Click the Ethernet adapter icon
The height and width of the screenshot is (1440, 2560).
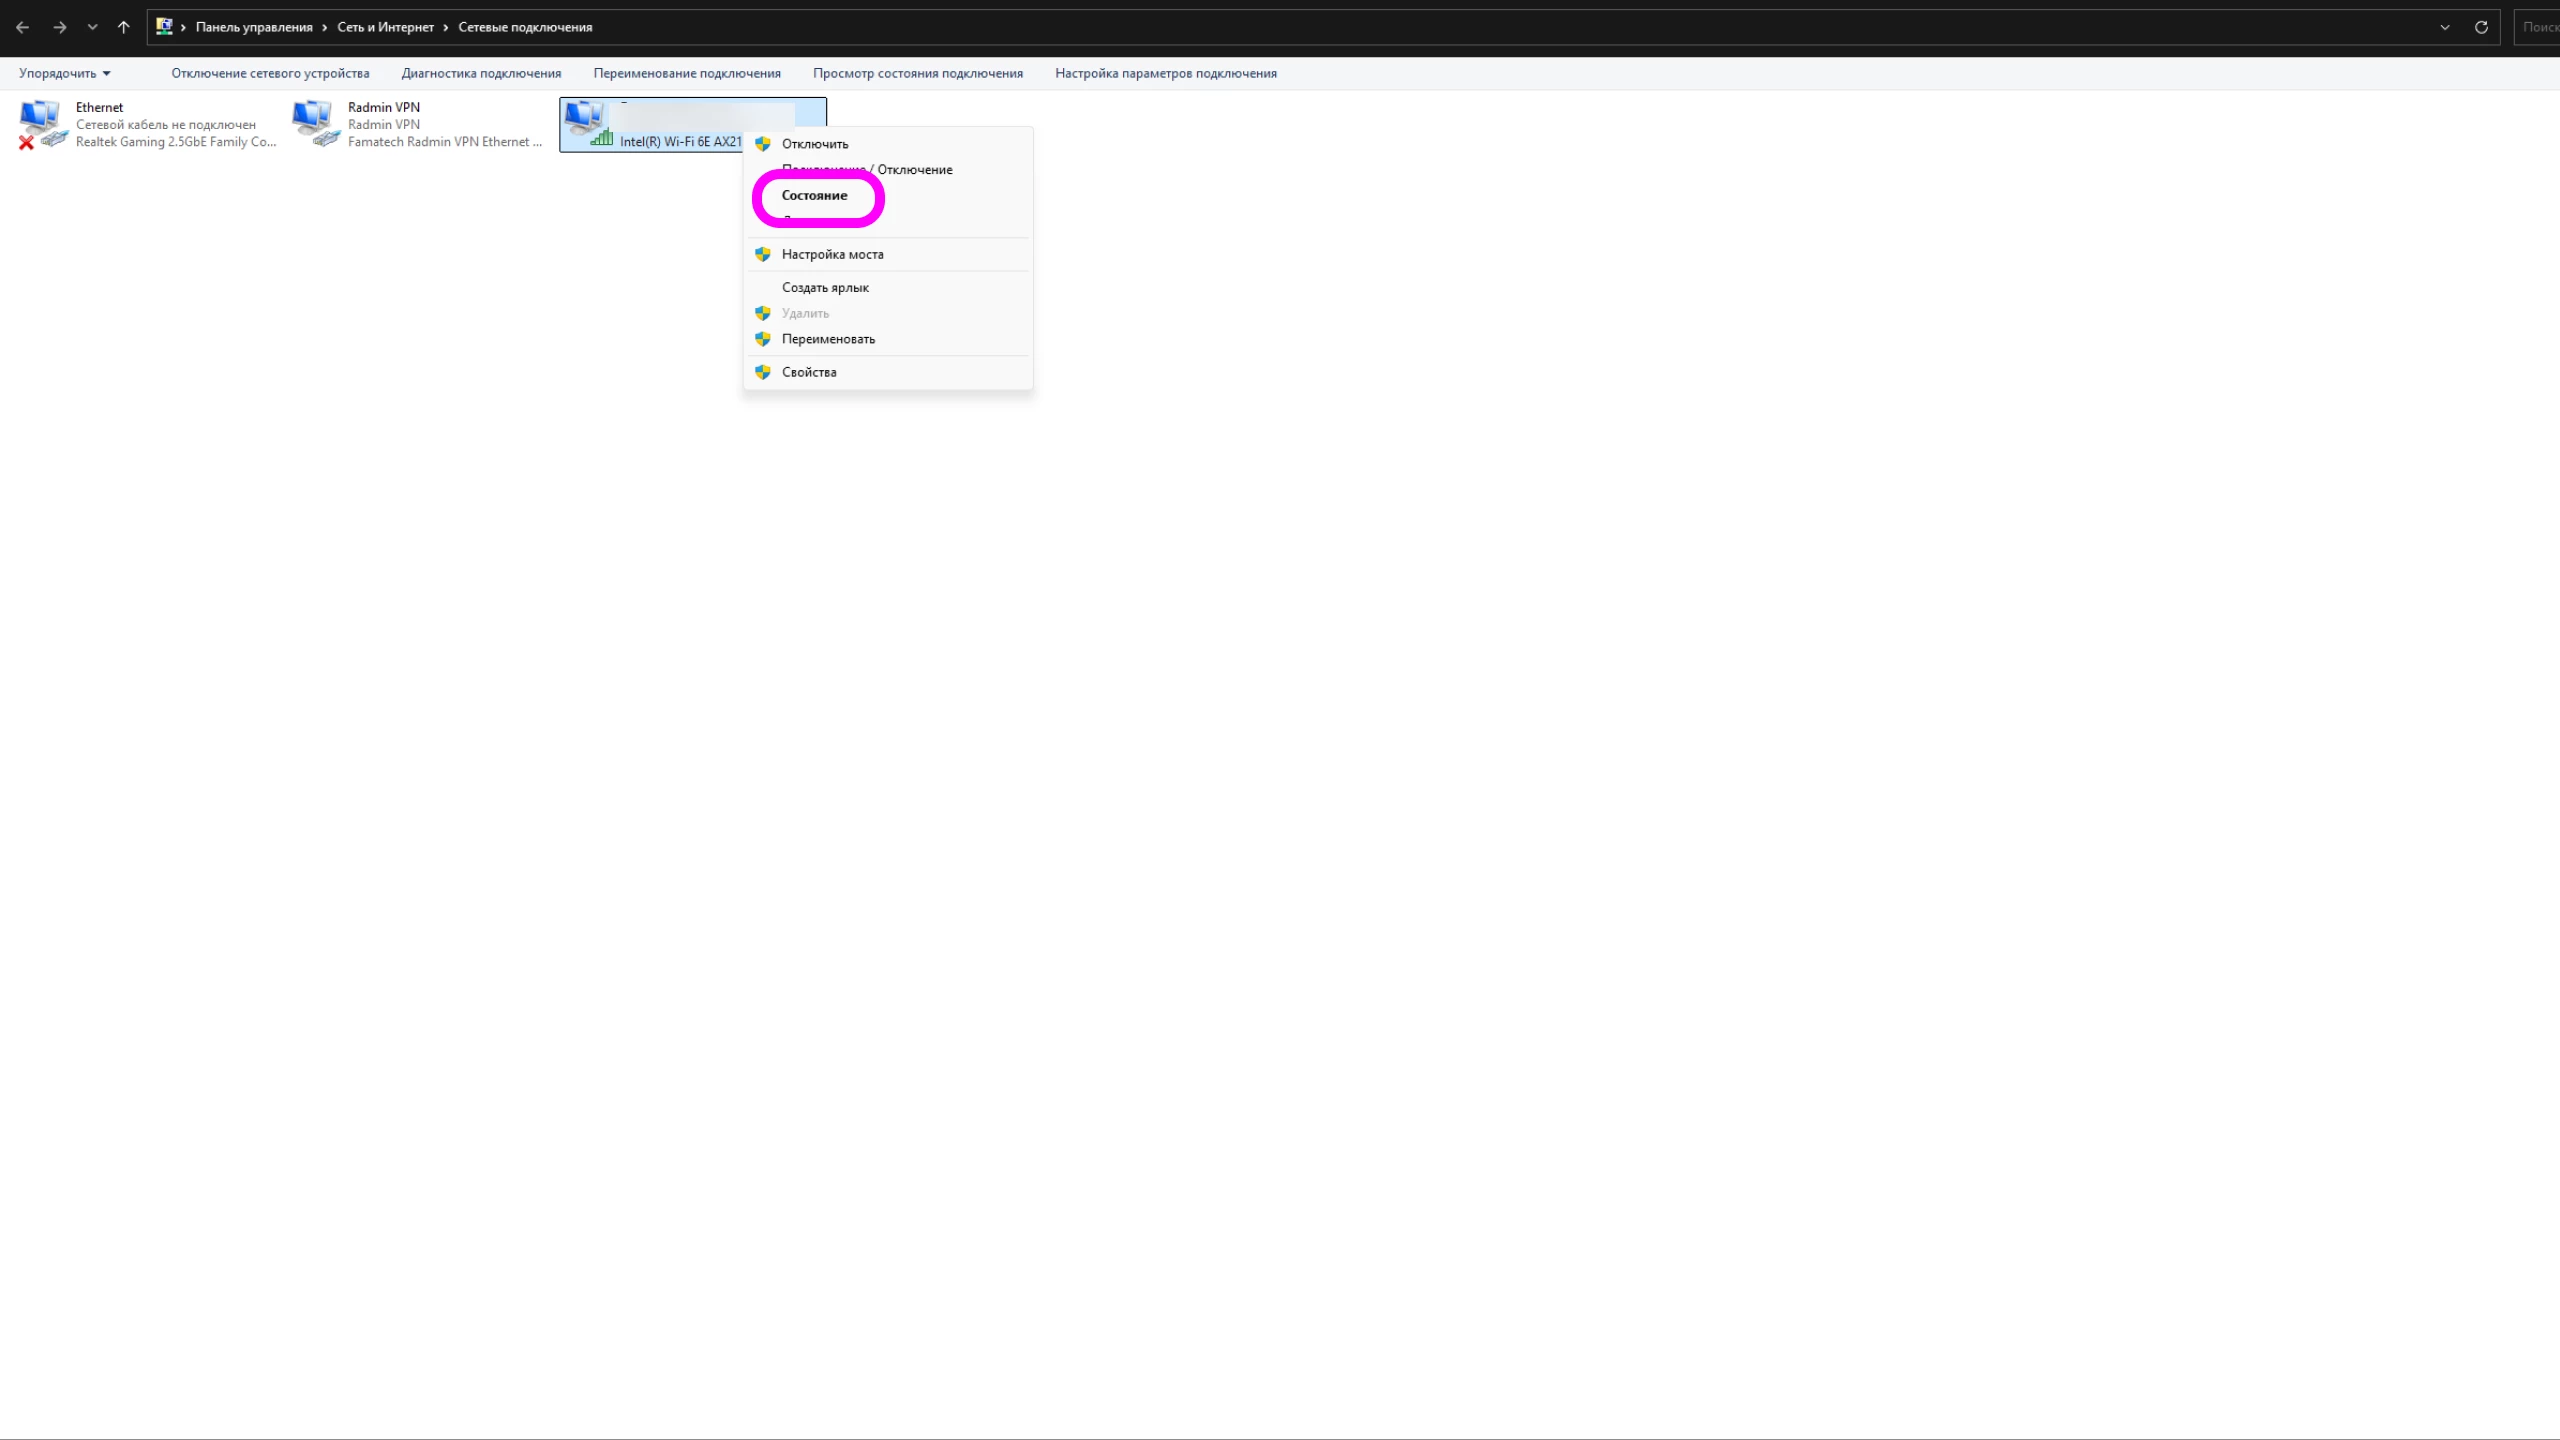(x=42, y=124)
